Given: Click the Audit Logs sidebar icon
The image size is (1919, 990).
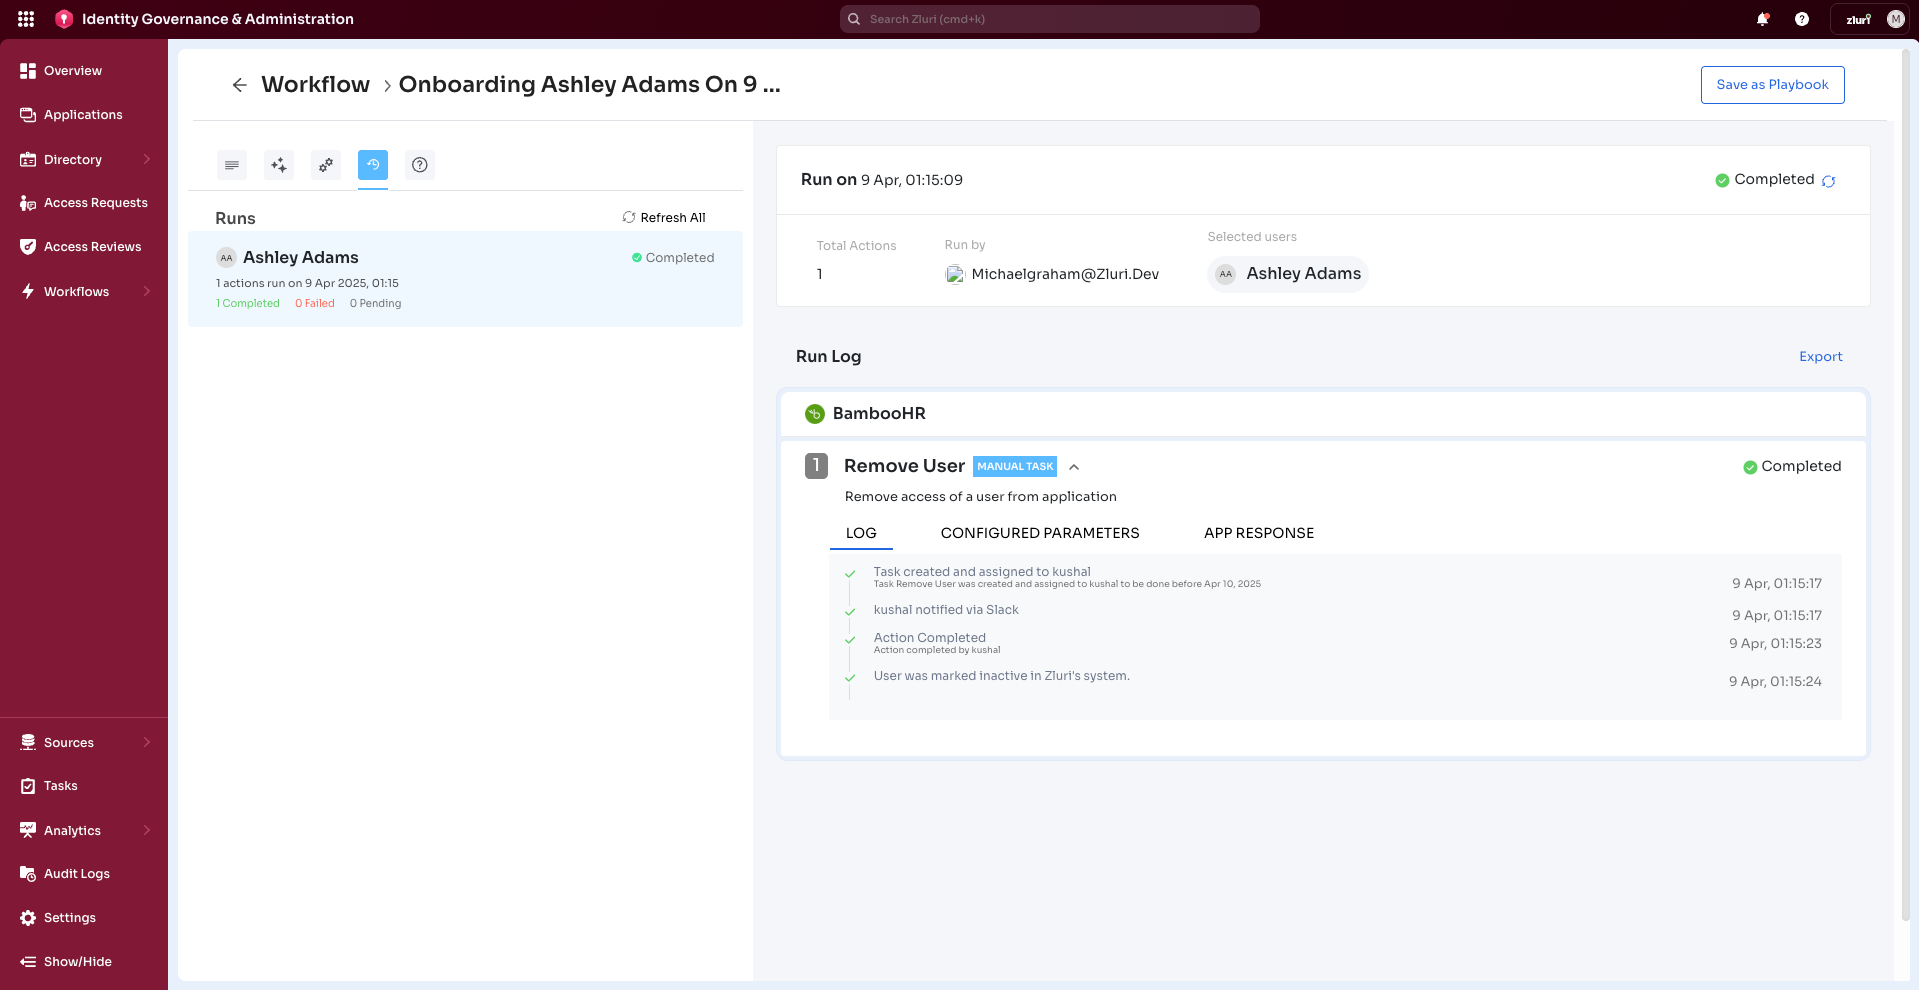Looking at the screenshot, I should (x=28, y=874).
